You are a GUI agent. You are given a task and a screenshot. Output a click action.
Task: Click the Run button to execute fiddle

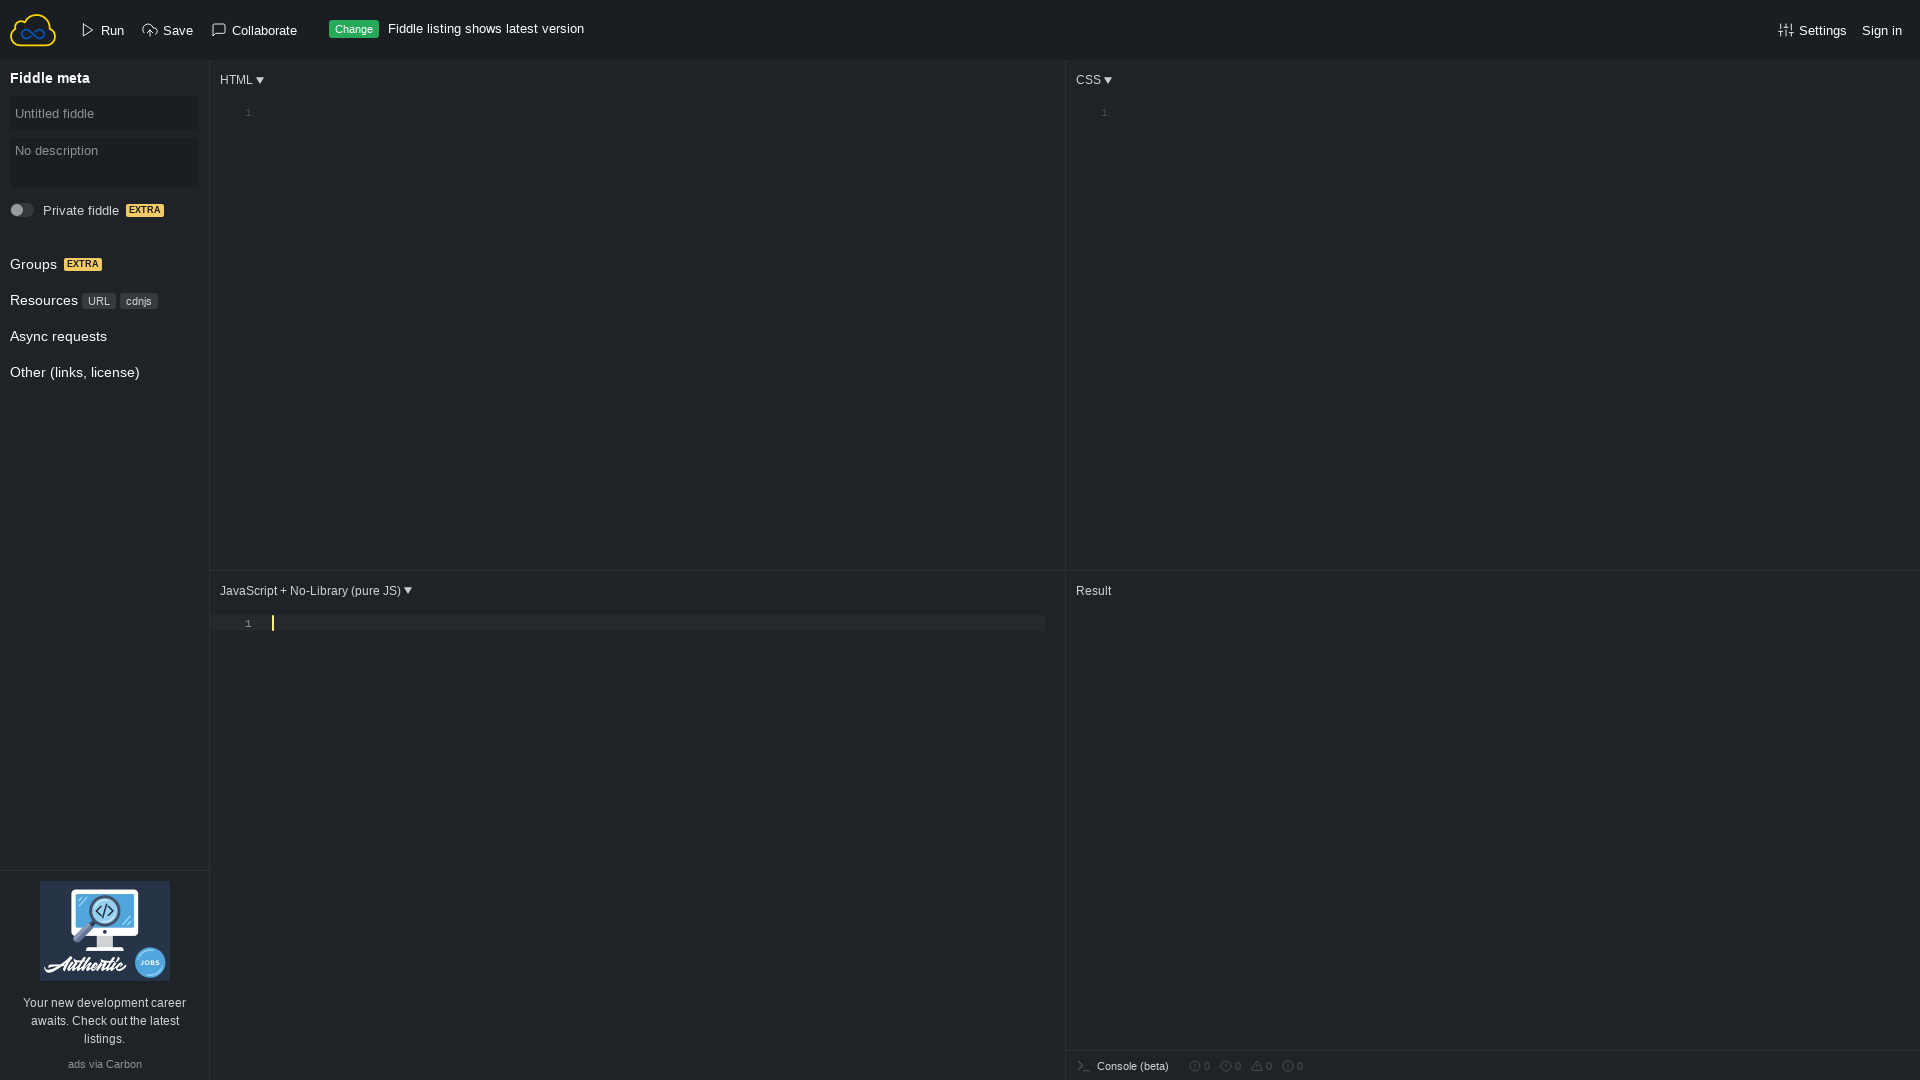[x=103, y=30]
